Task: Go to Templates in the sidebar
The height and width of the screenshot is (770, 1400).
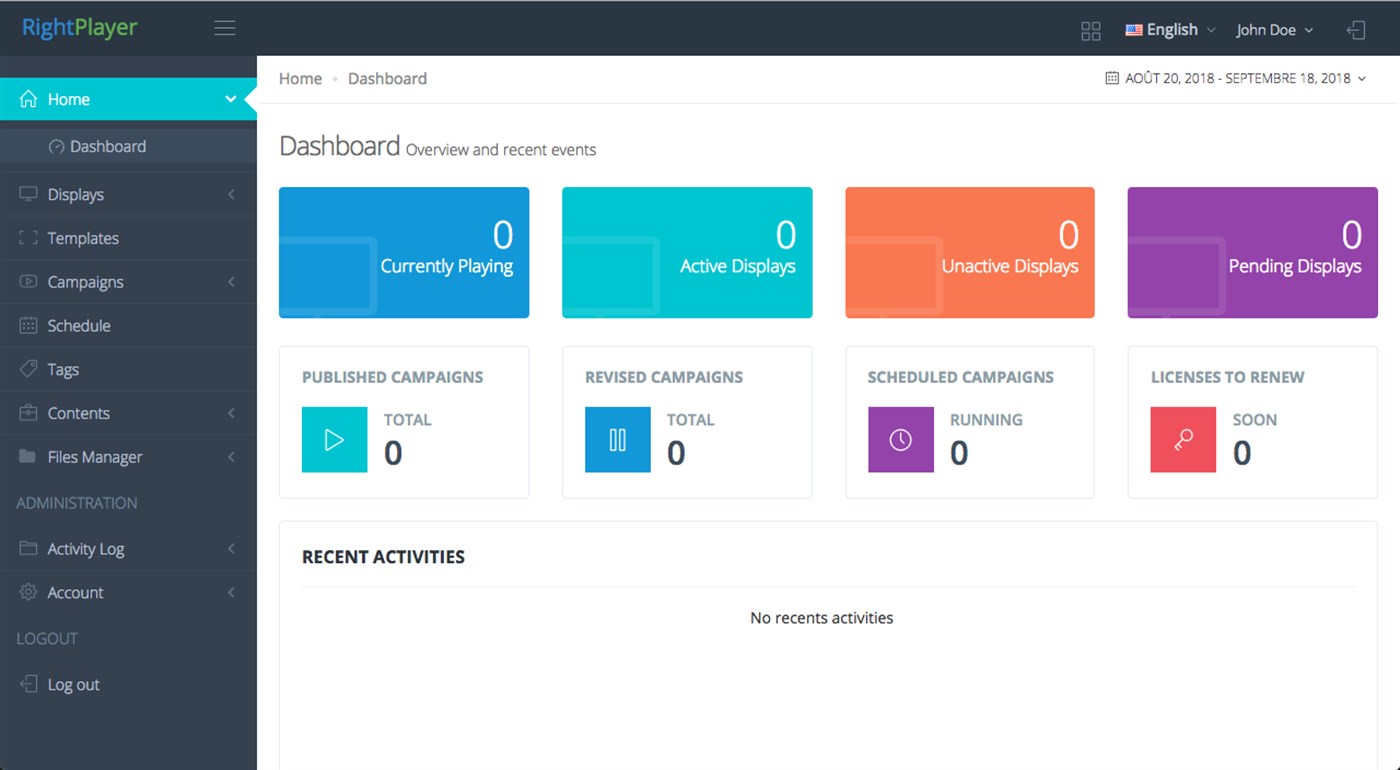Action: click(x=128, y=238)
